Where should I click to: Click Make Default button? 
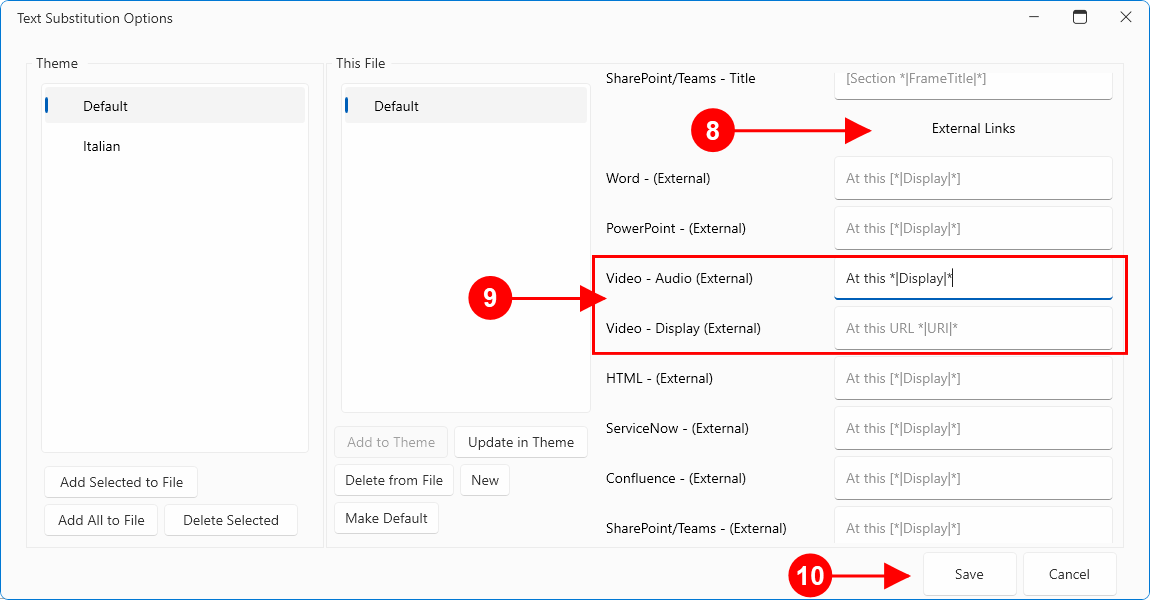pos(386,518)
